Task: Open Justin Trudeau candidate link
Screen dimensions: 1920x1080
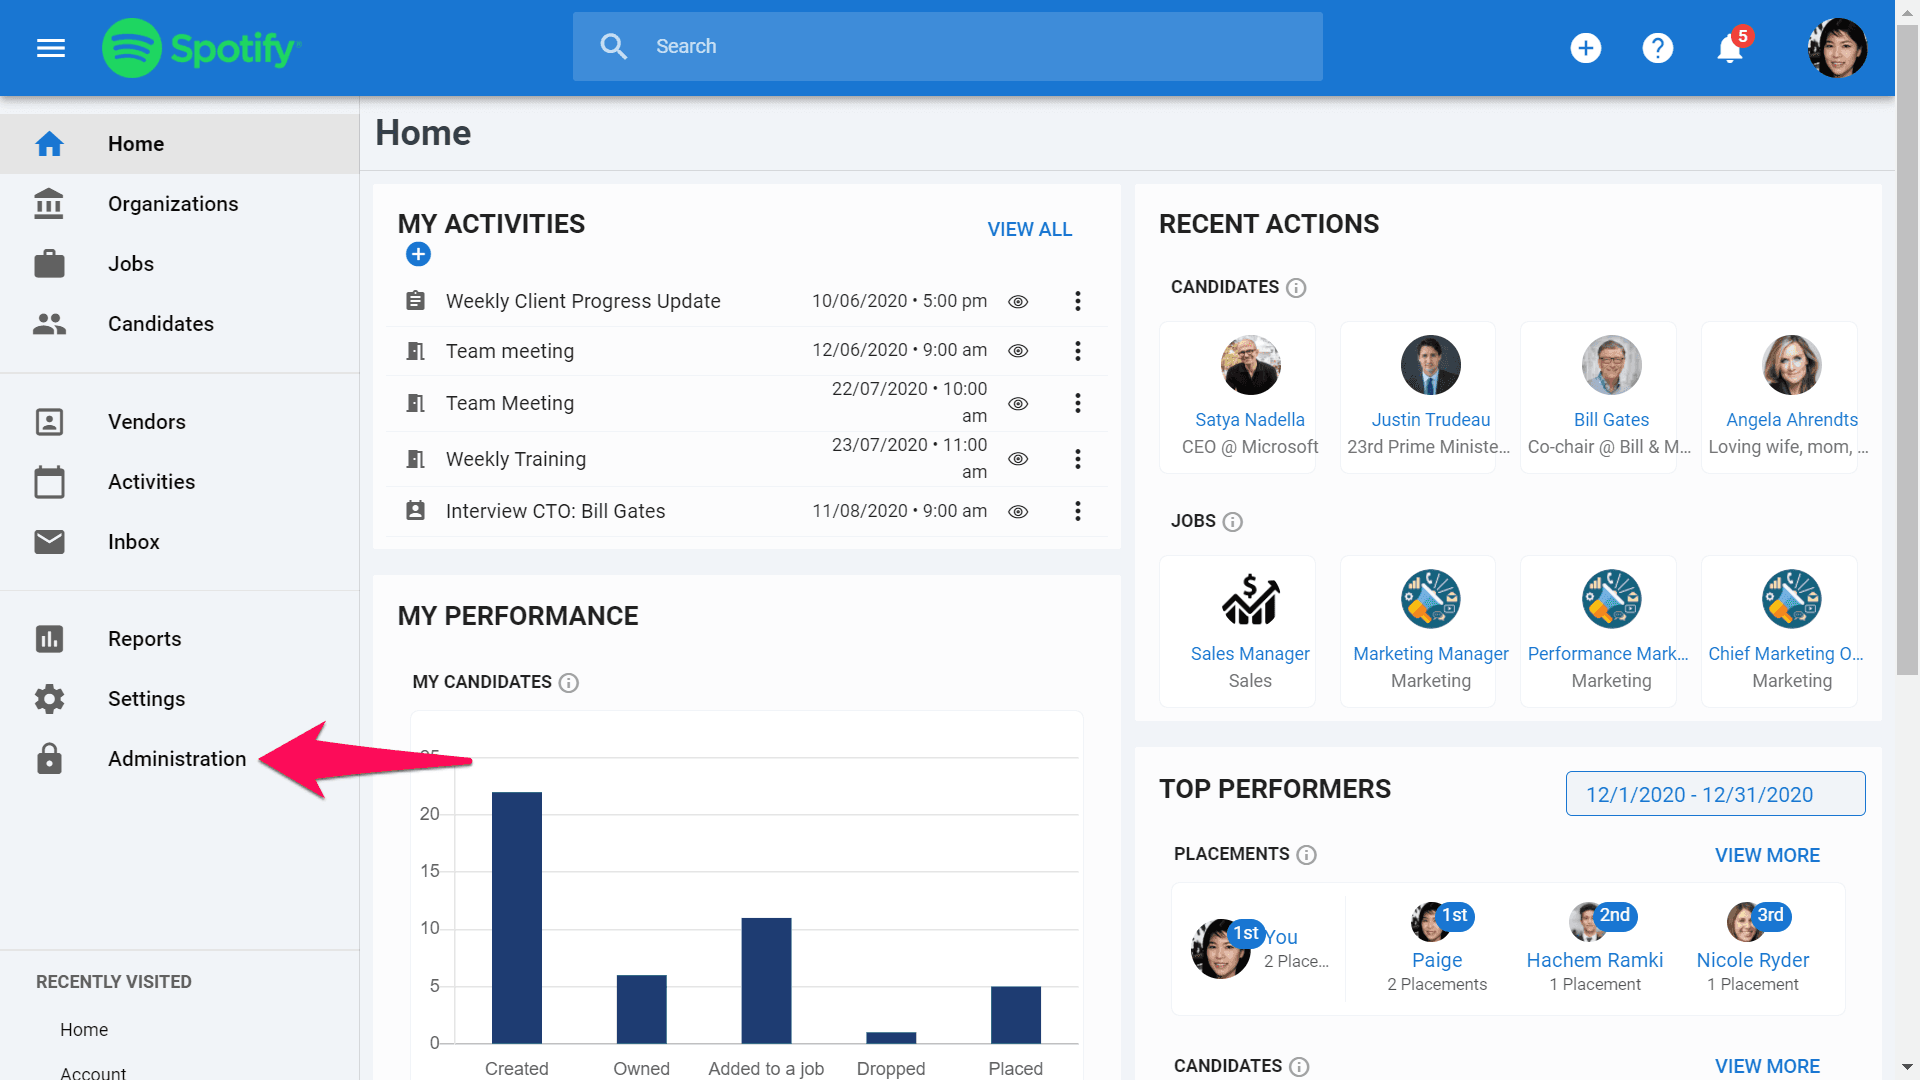Action: pos(1431,420)
